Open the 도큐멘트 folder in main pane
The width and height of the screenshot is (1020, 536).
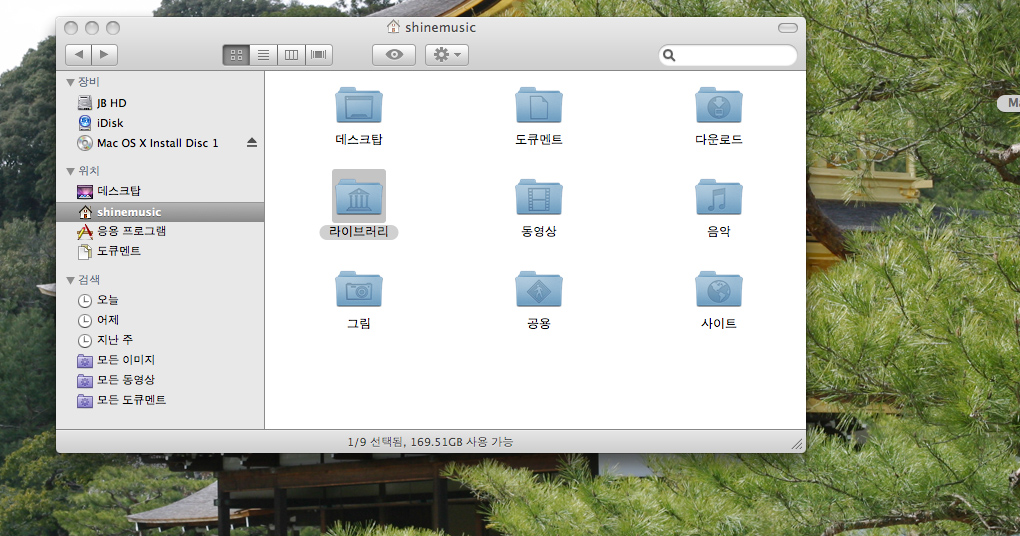pyautogui.click(x=538, y=106)
